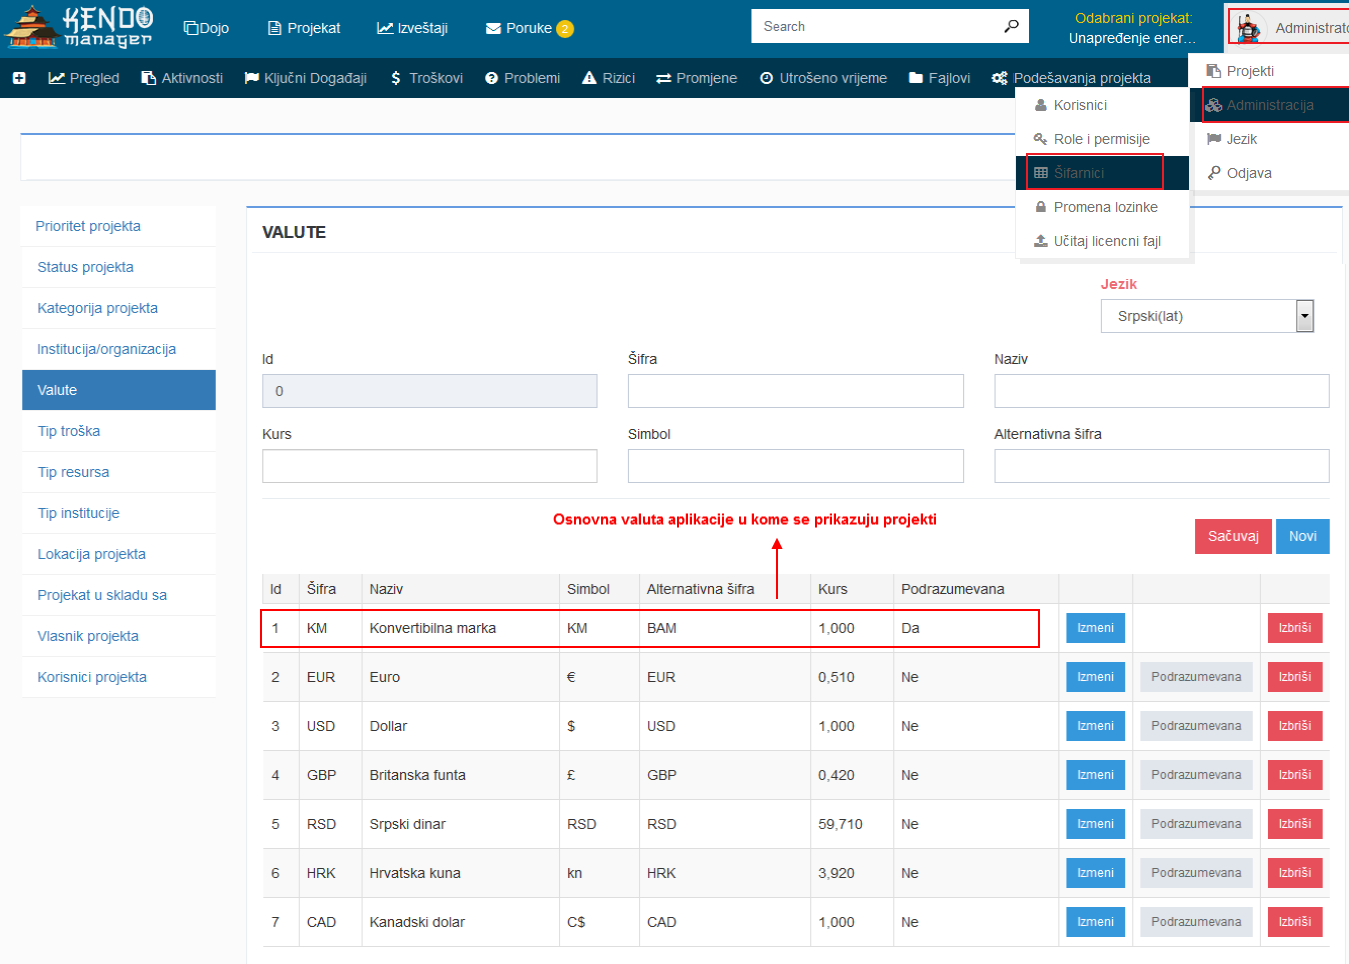
Task: Choose Projekti in the user menu
Action: [1269, 71]
